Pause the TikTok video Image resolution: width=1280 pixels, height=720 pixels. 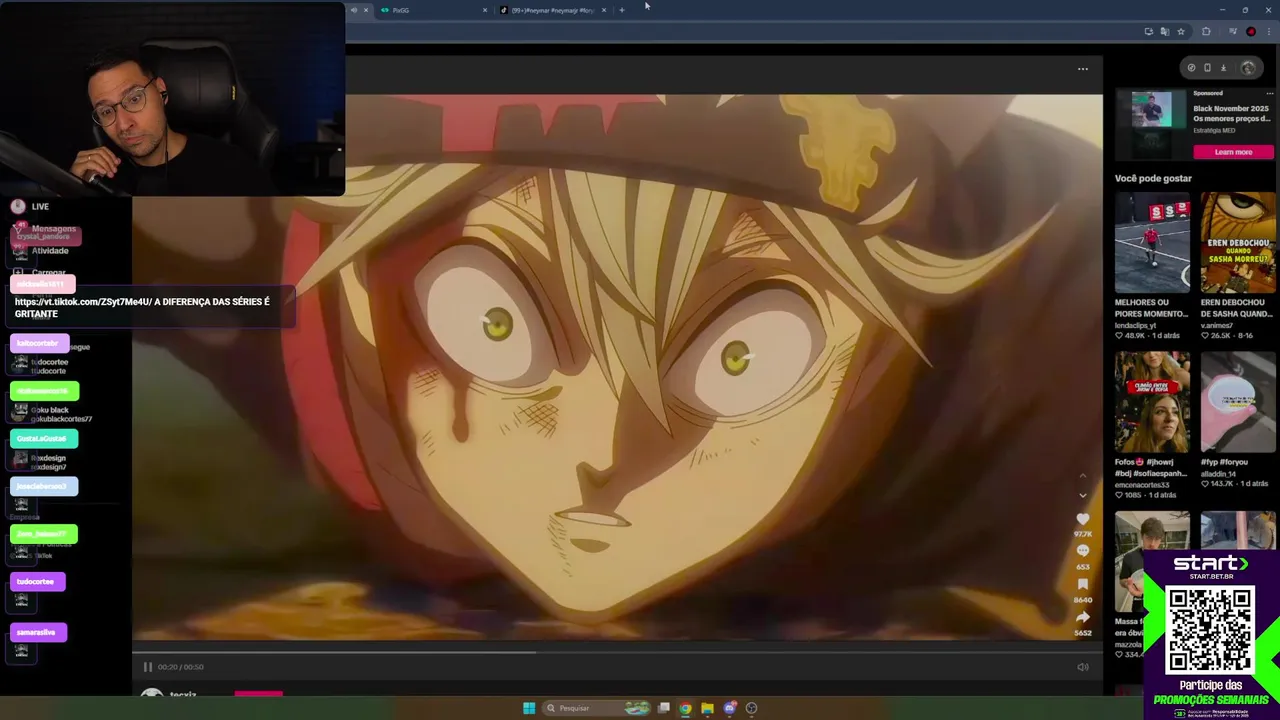click(x=147, y=667)
